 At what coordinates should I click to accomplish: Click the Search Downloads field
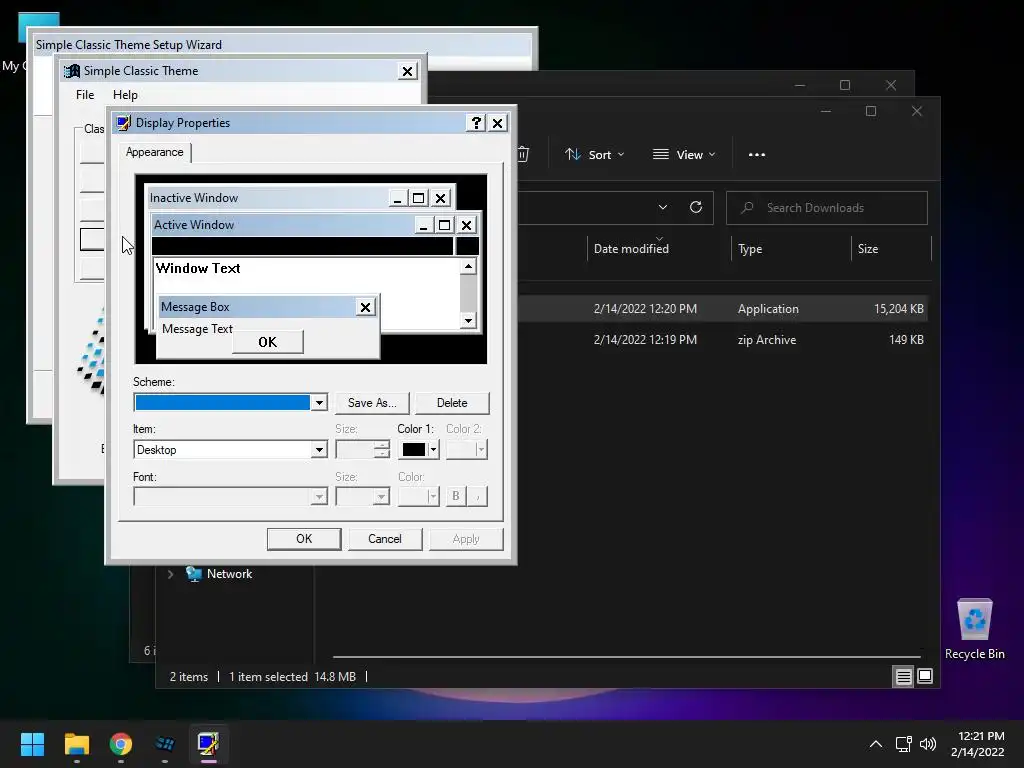point(827,208)
